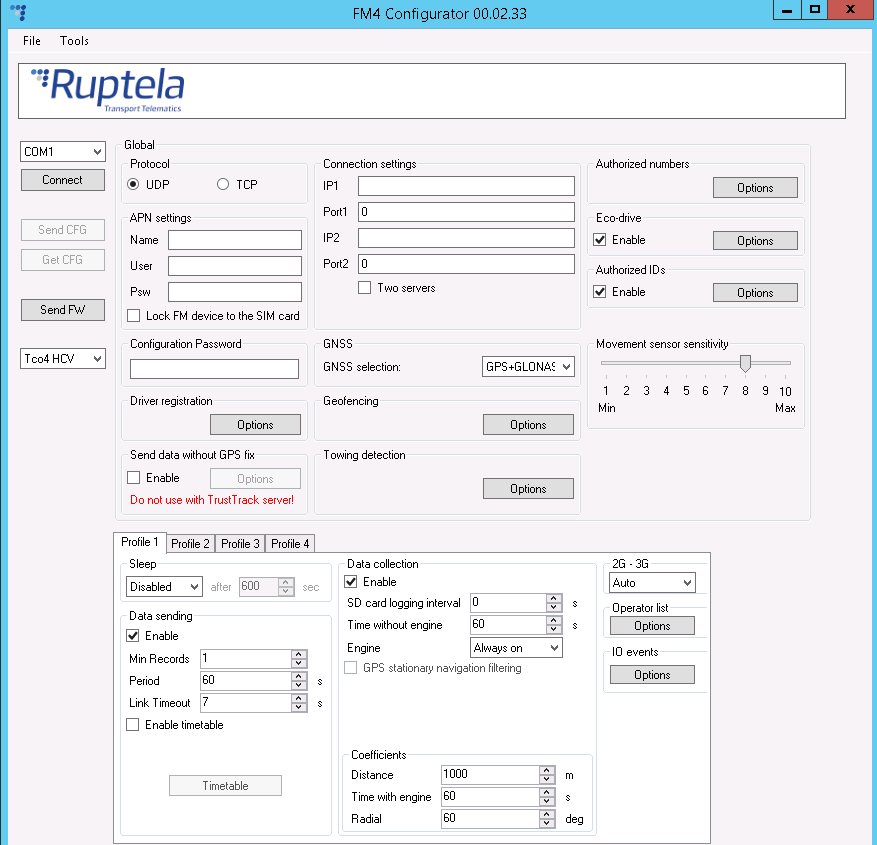Click the IP2 input field
Image resolution: width=877 pixels, height=845 pixels.
pyautogui.click(x=466, y=238)
